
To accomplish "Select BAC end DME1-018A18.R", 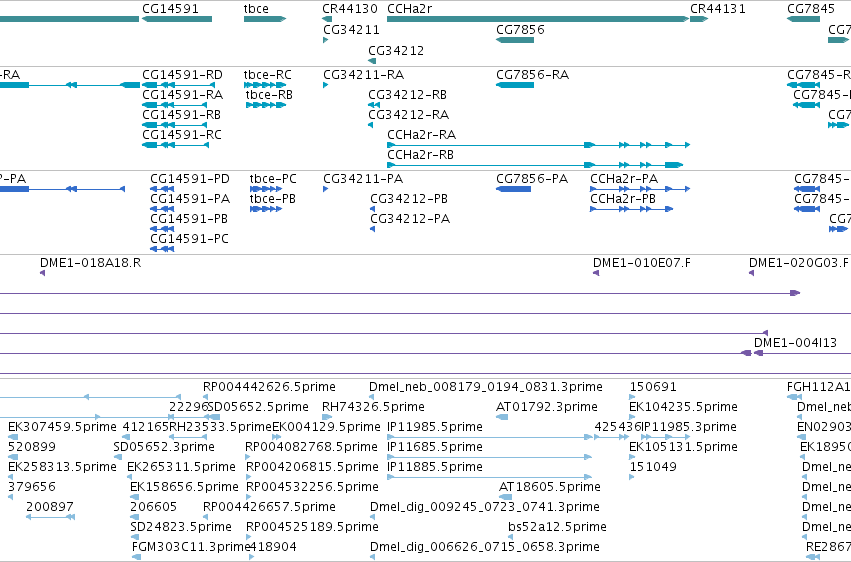I will point(90,263).
